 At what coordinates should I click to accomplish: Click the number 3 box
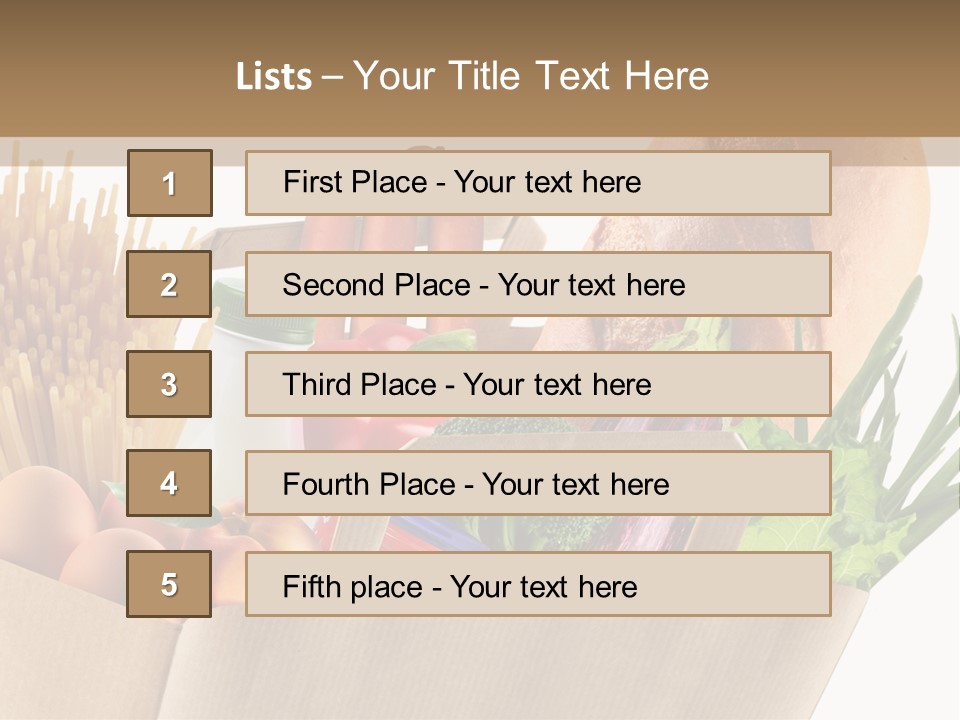tap(169, 384)
